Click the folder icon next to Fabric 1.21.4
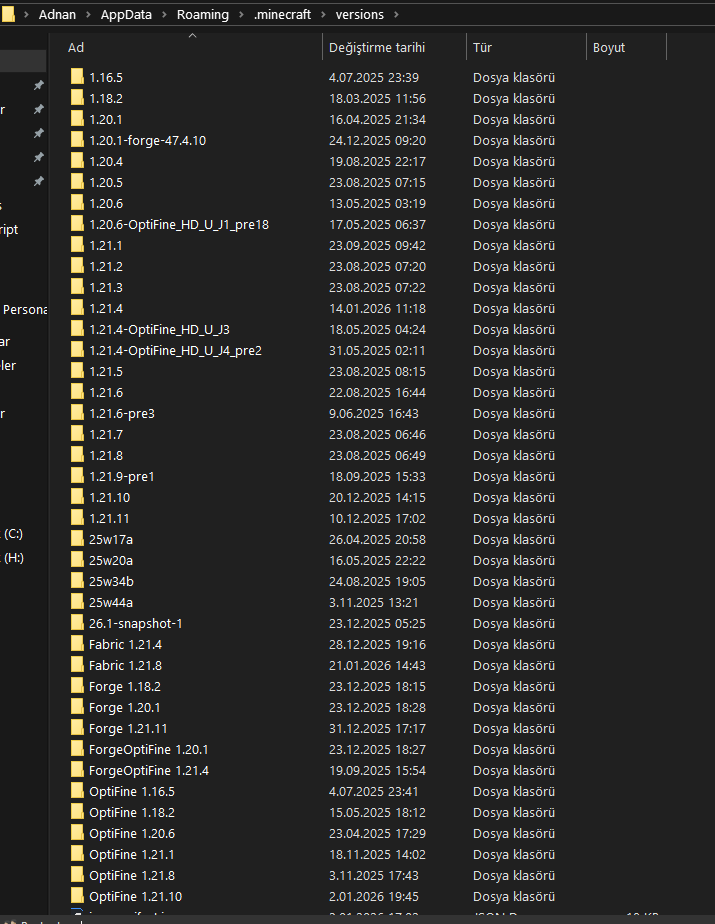The width and height of the screenshot is (715, 924). click(x=77, y=644)
